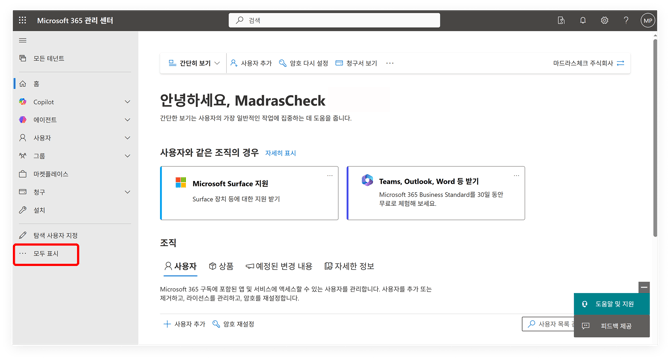This screenshot has width=670, height=360.
Task: Expand the 에이전트 section chevron
Action: (127, 120)
